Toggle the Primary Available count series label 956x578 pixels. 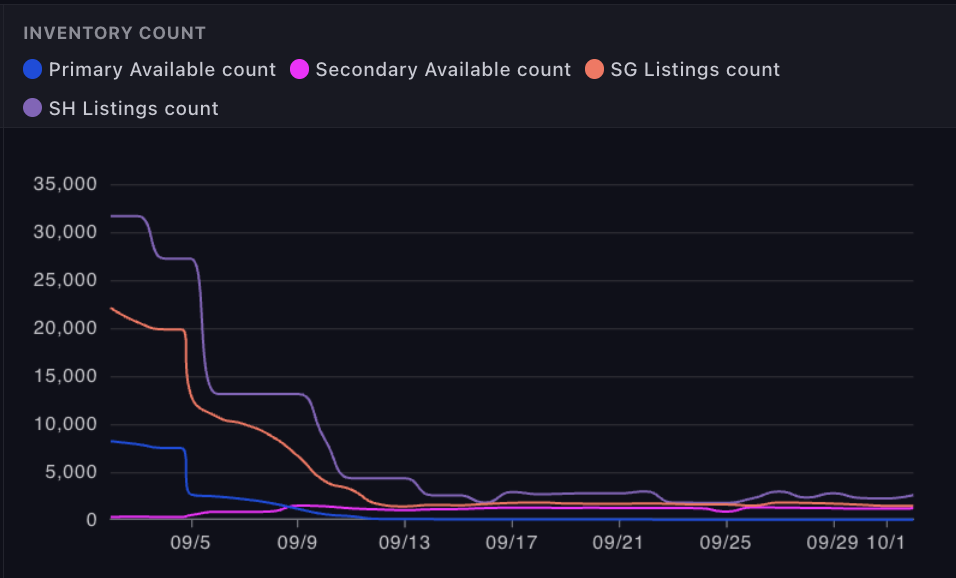pyautogui.click(x=162, y=70)
